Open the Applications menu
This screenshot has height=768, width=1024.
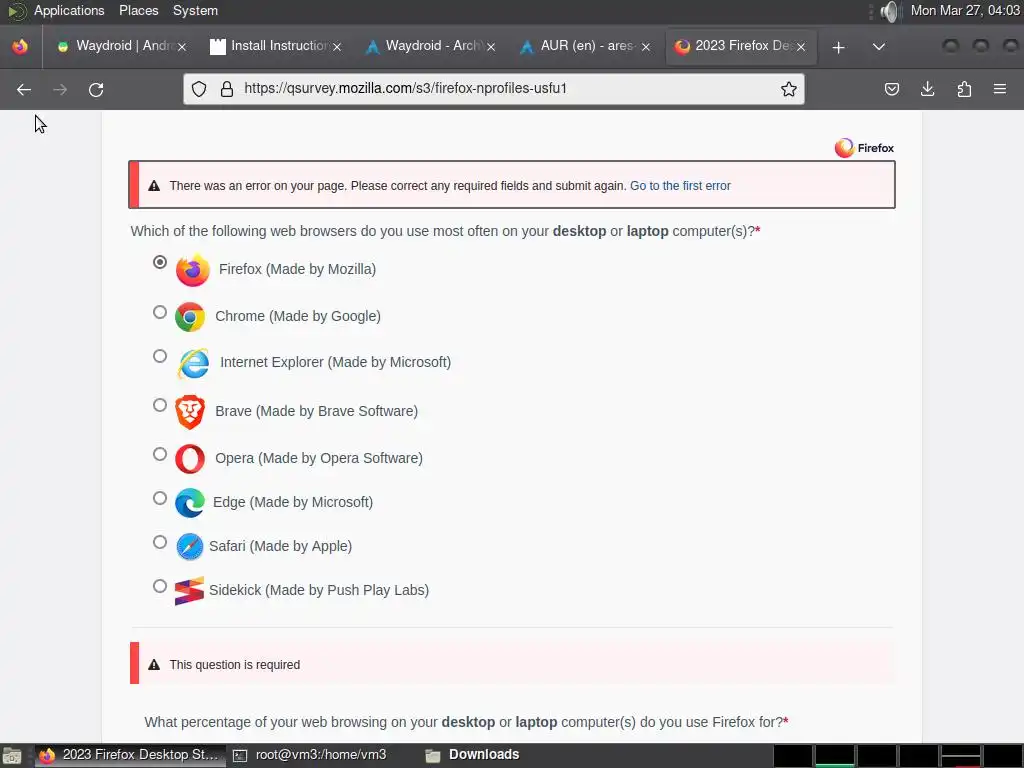point(69,11)
